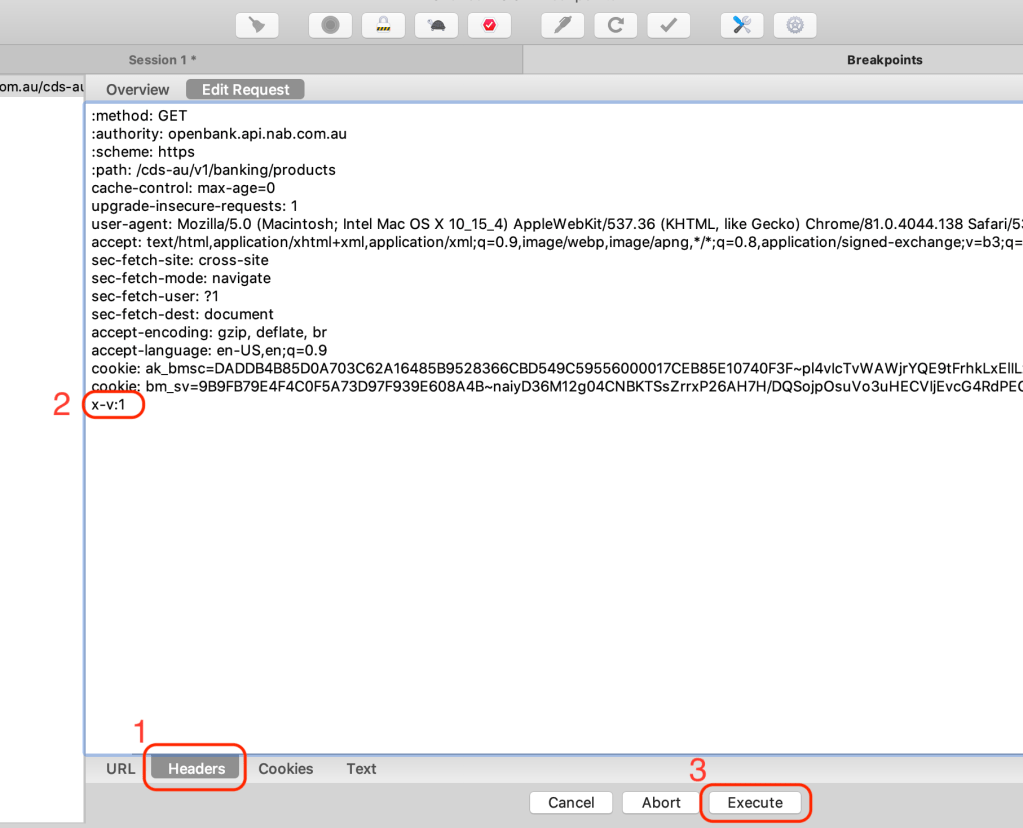Screen dimensions: 1023x828
Task: Compose a new request with pen icon
Action: pyautogui.click(x=563, y=25)
